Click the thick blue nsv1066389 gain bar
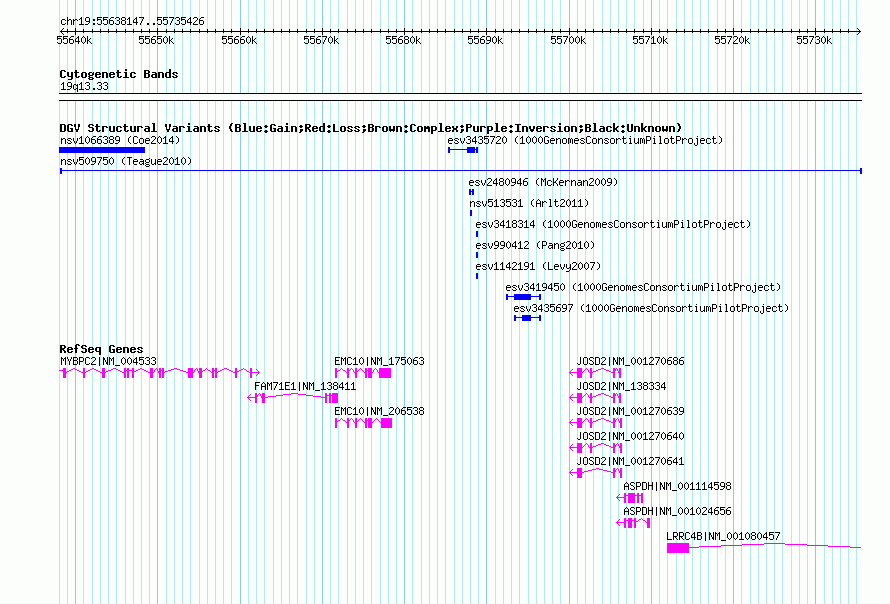Image resolution: width=890 pixels, height=604 pixels. pyautogui.click(x=102, y=150)
